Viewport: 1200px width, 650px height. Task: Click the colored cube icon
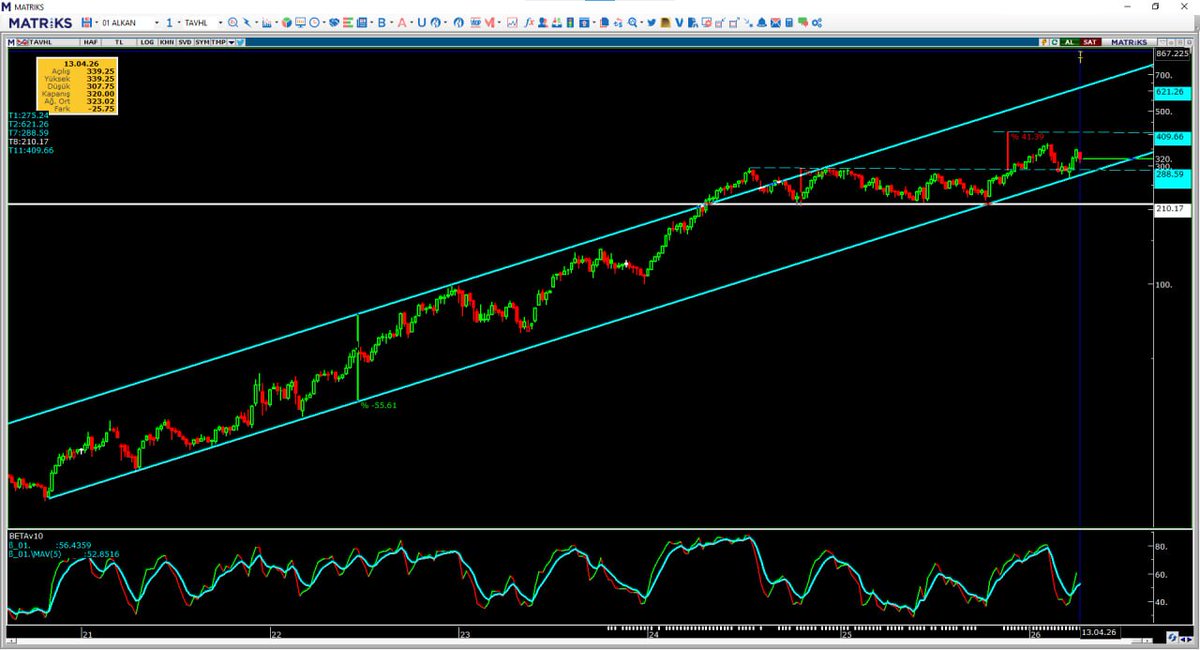pos(286,22)
